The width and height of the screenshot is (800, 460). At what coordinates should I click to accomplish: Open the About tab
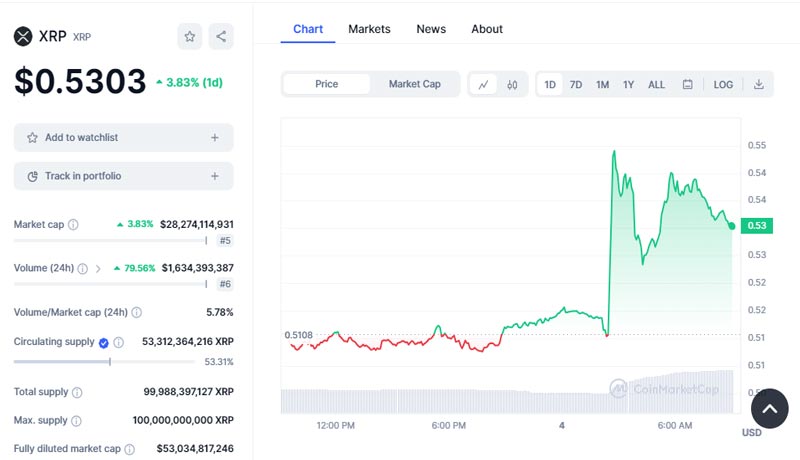(x=487, y=29)
